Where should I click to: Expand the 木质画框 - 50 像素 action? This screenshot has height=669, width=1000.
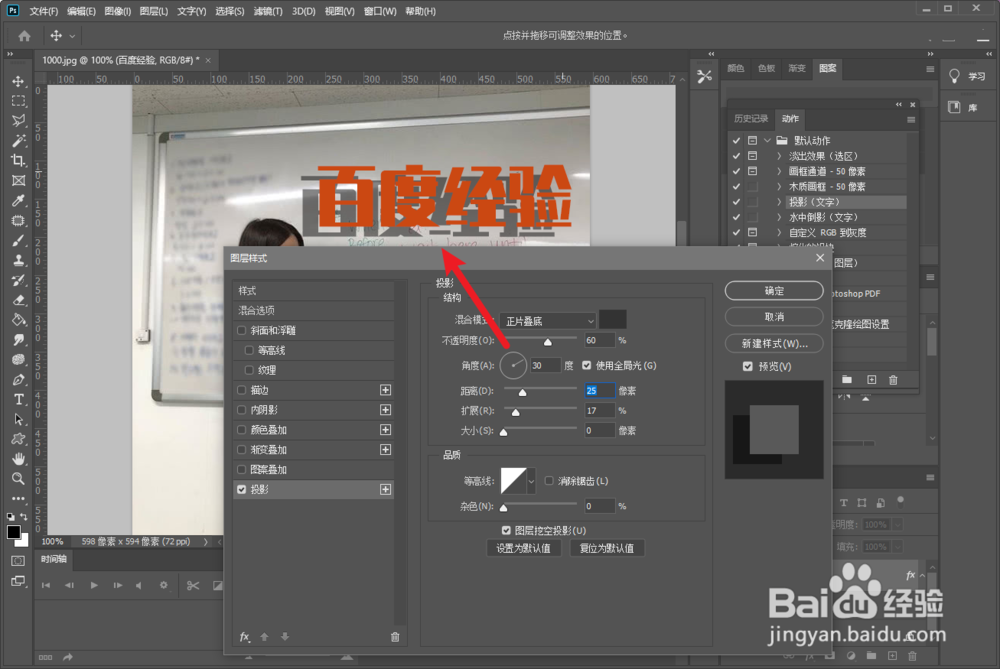point(779,186)
